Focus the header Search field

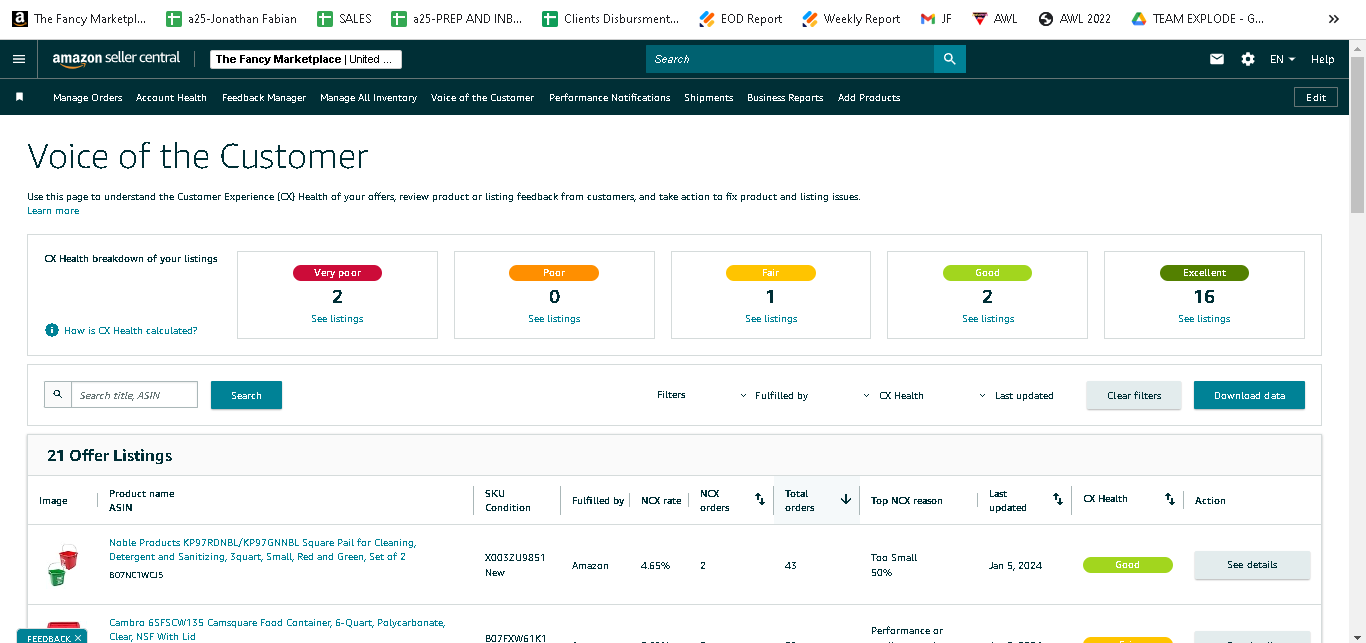coord(790,59)
